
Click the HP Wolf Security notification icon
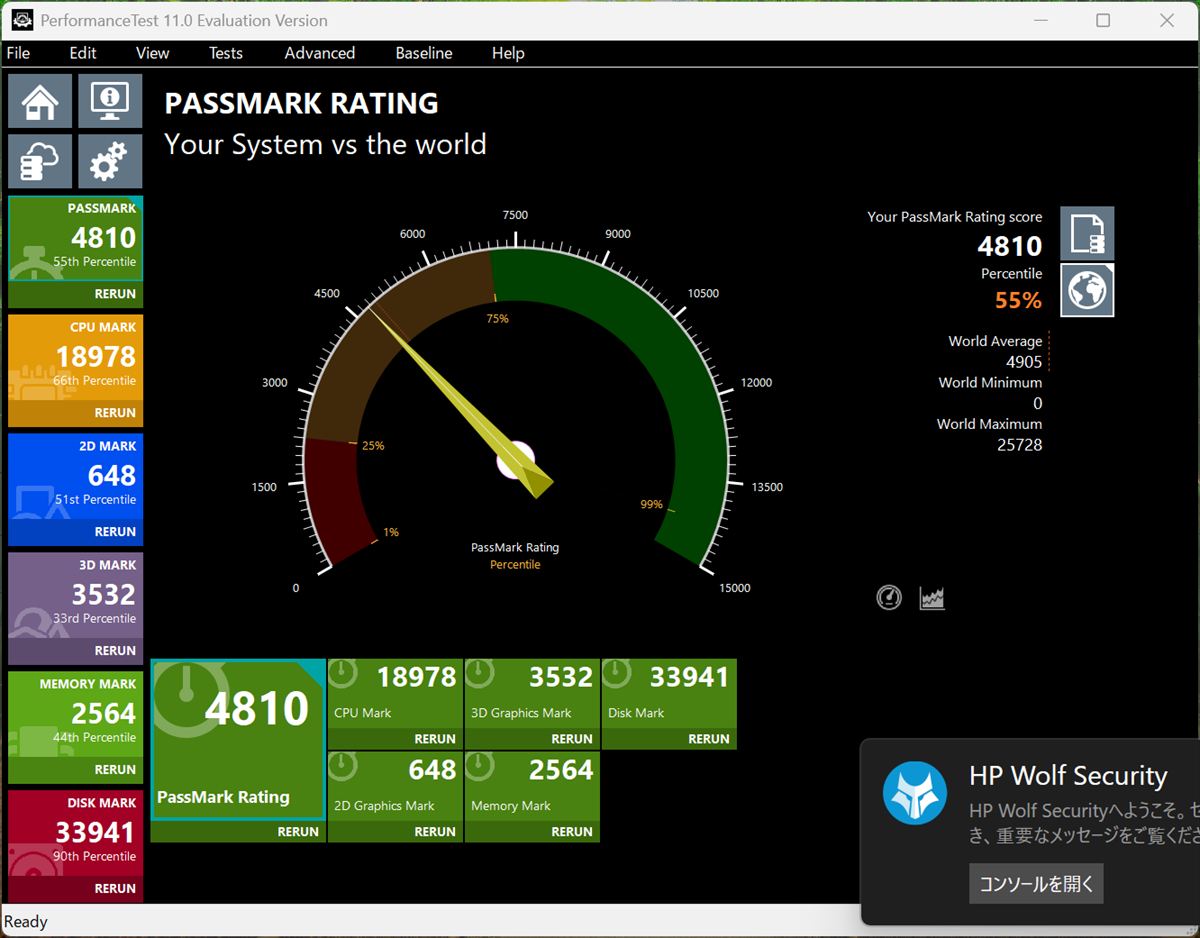pos(914,793)
